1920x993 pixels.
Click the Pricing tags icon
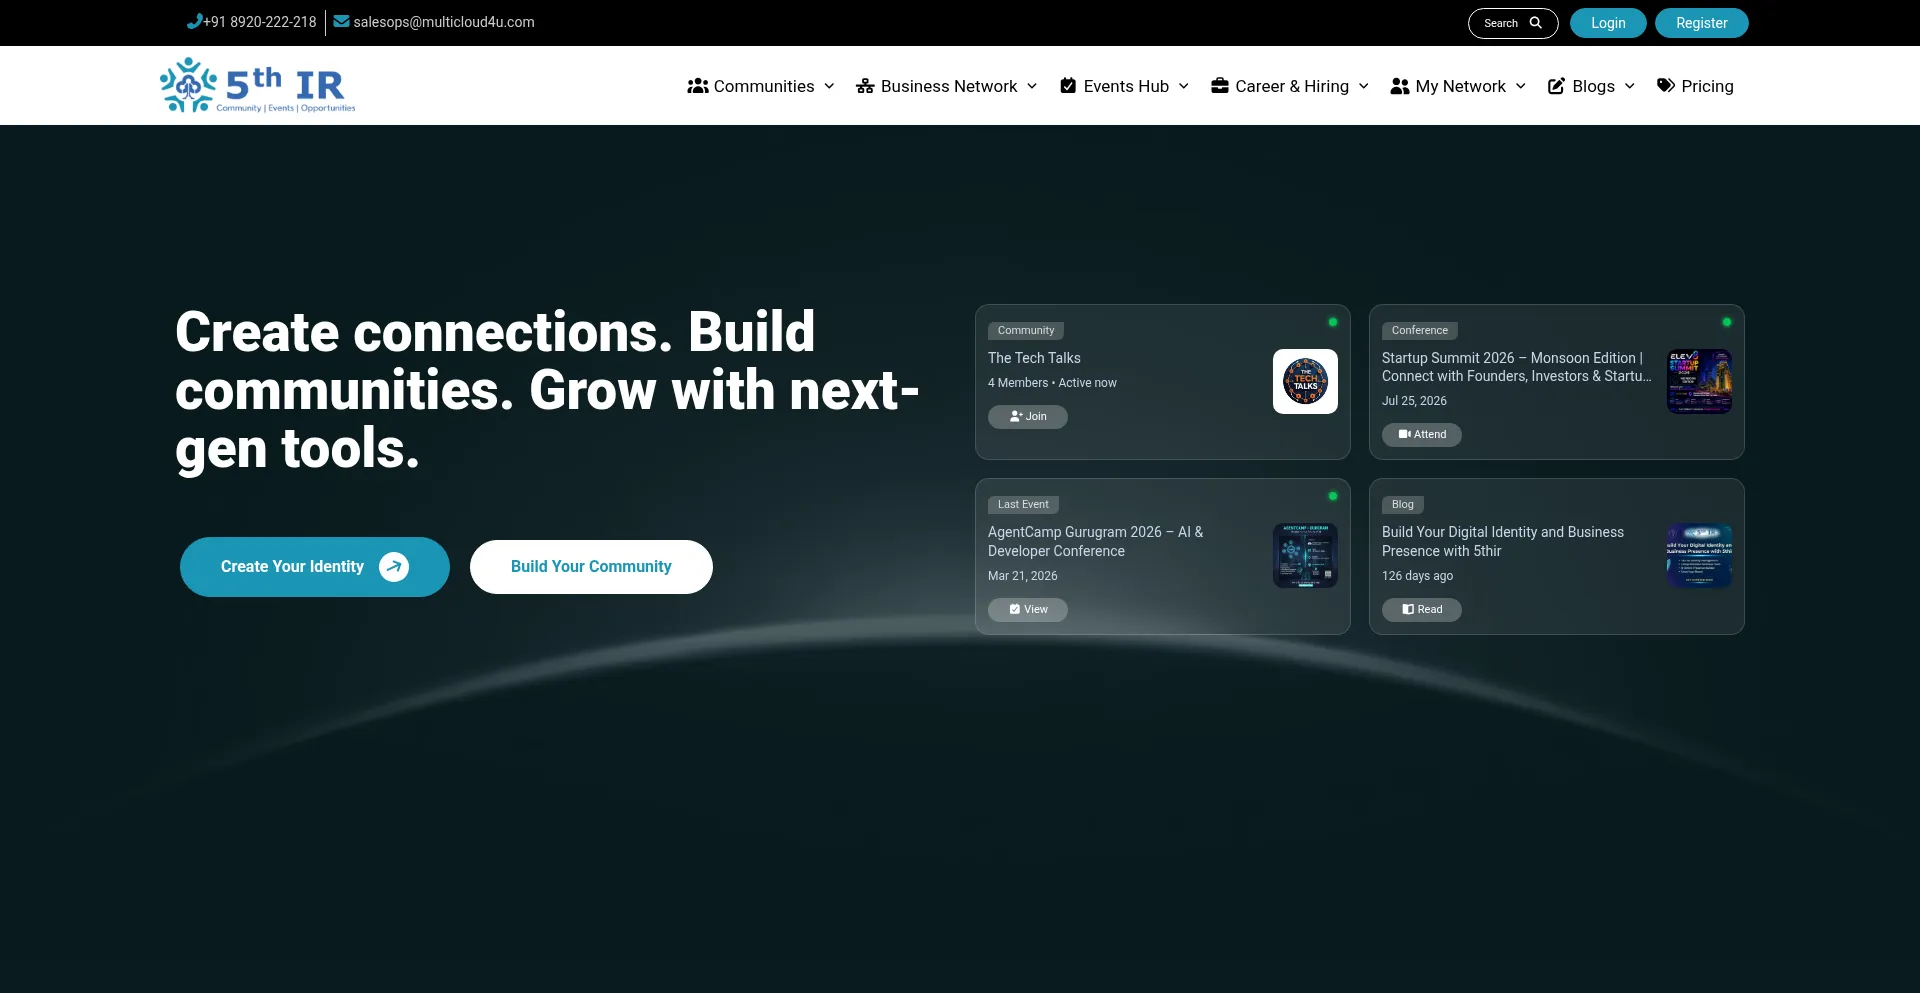1666,86
